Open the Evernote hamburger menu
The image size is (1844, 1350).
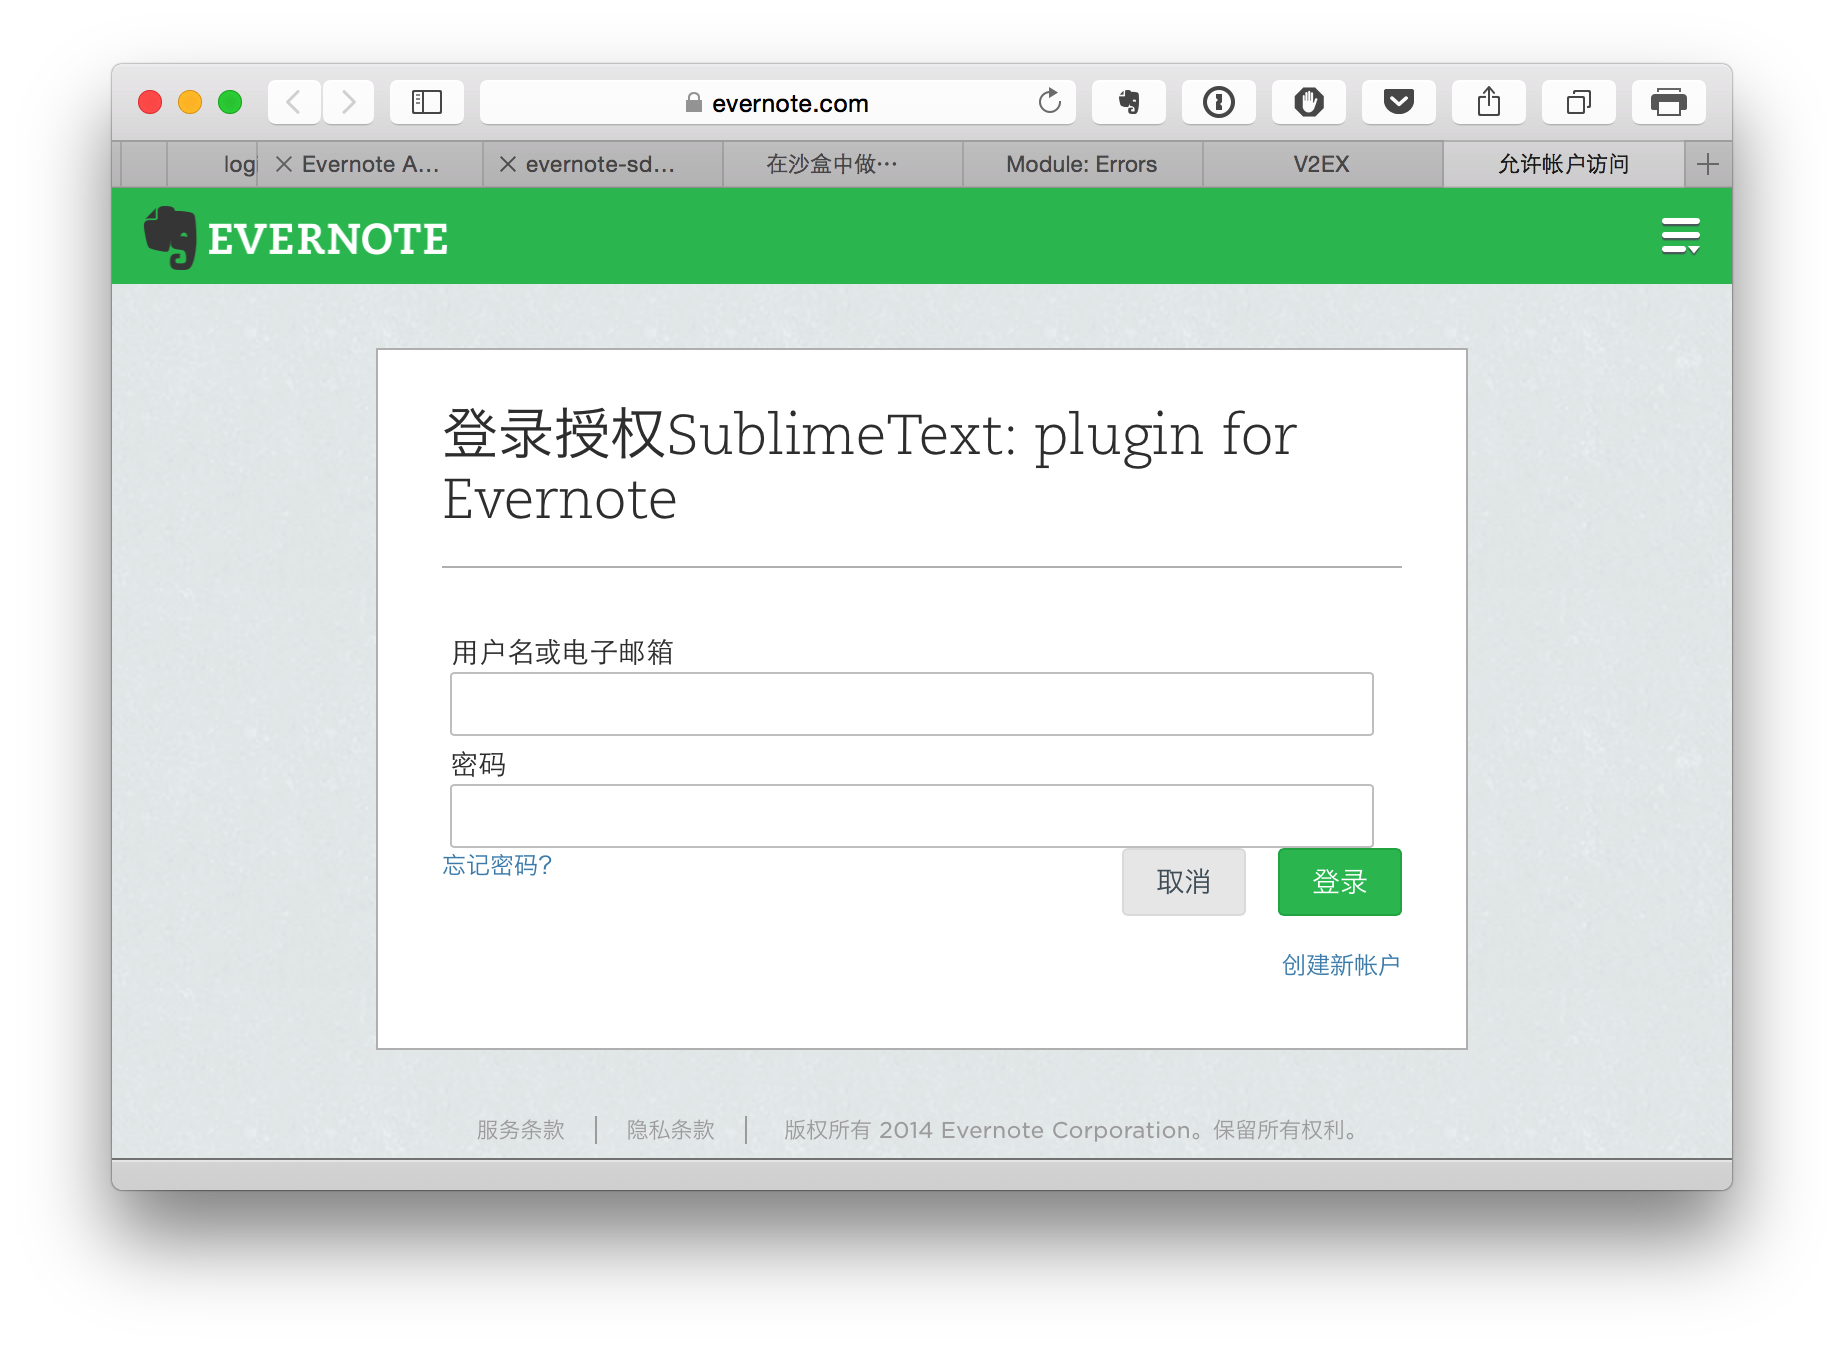tap(1681, 236)
